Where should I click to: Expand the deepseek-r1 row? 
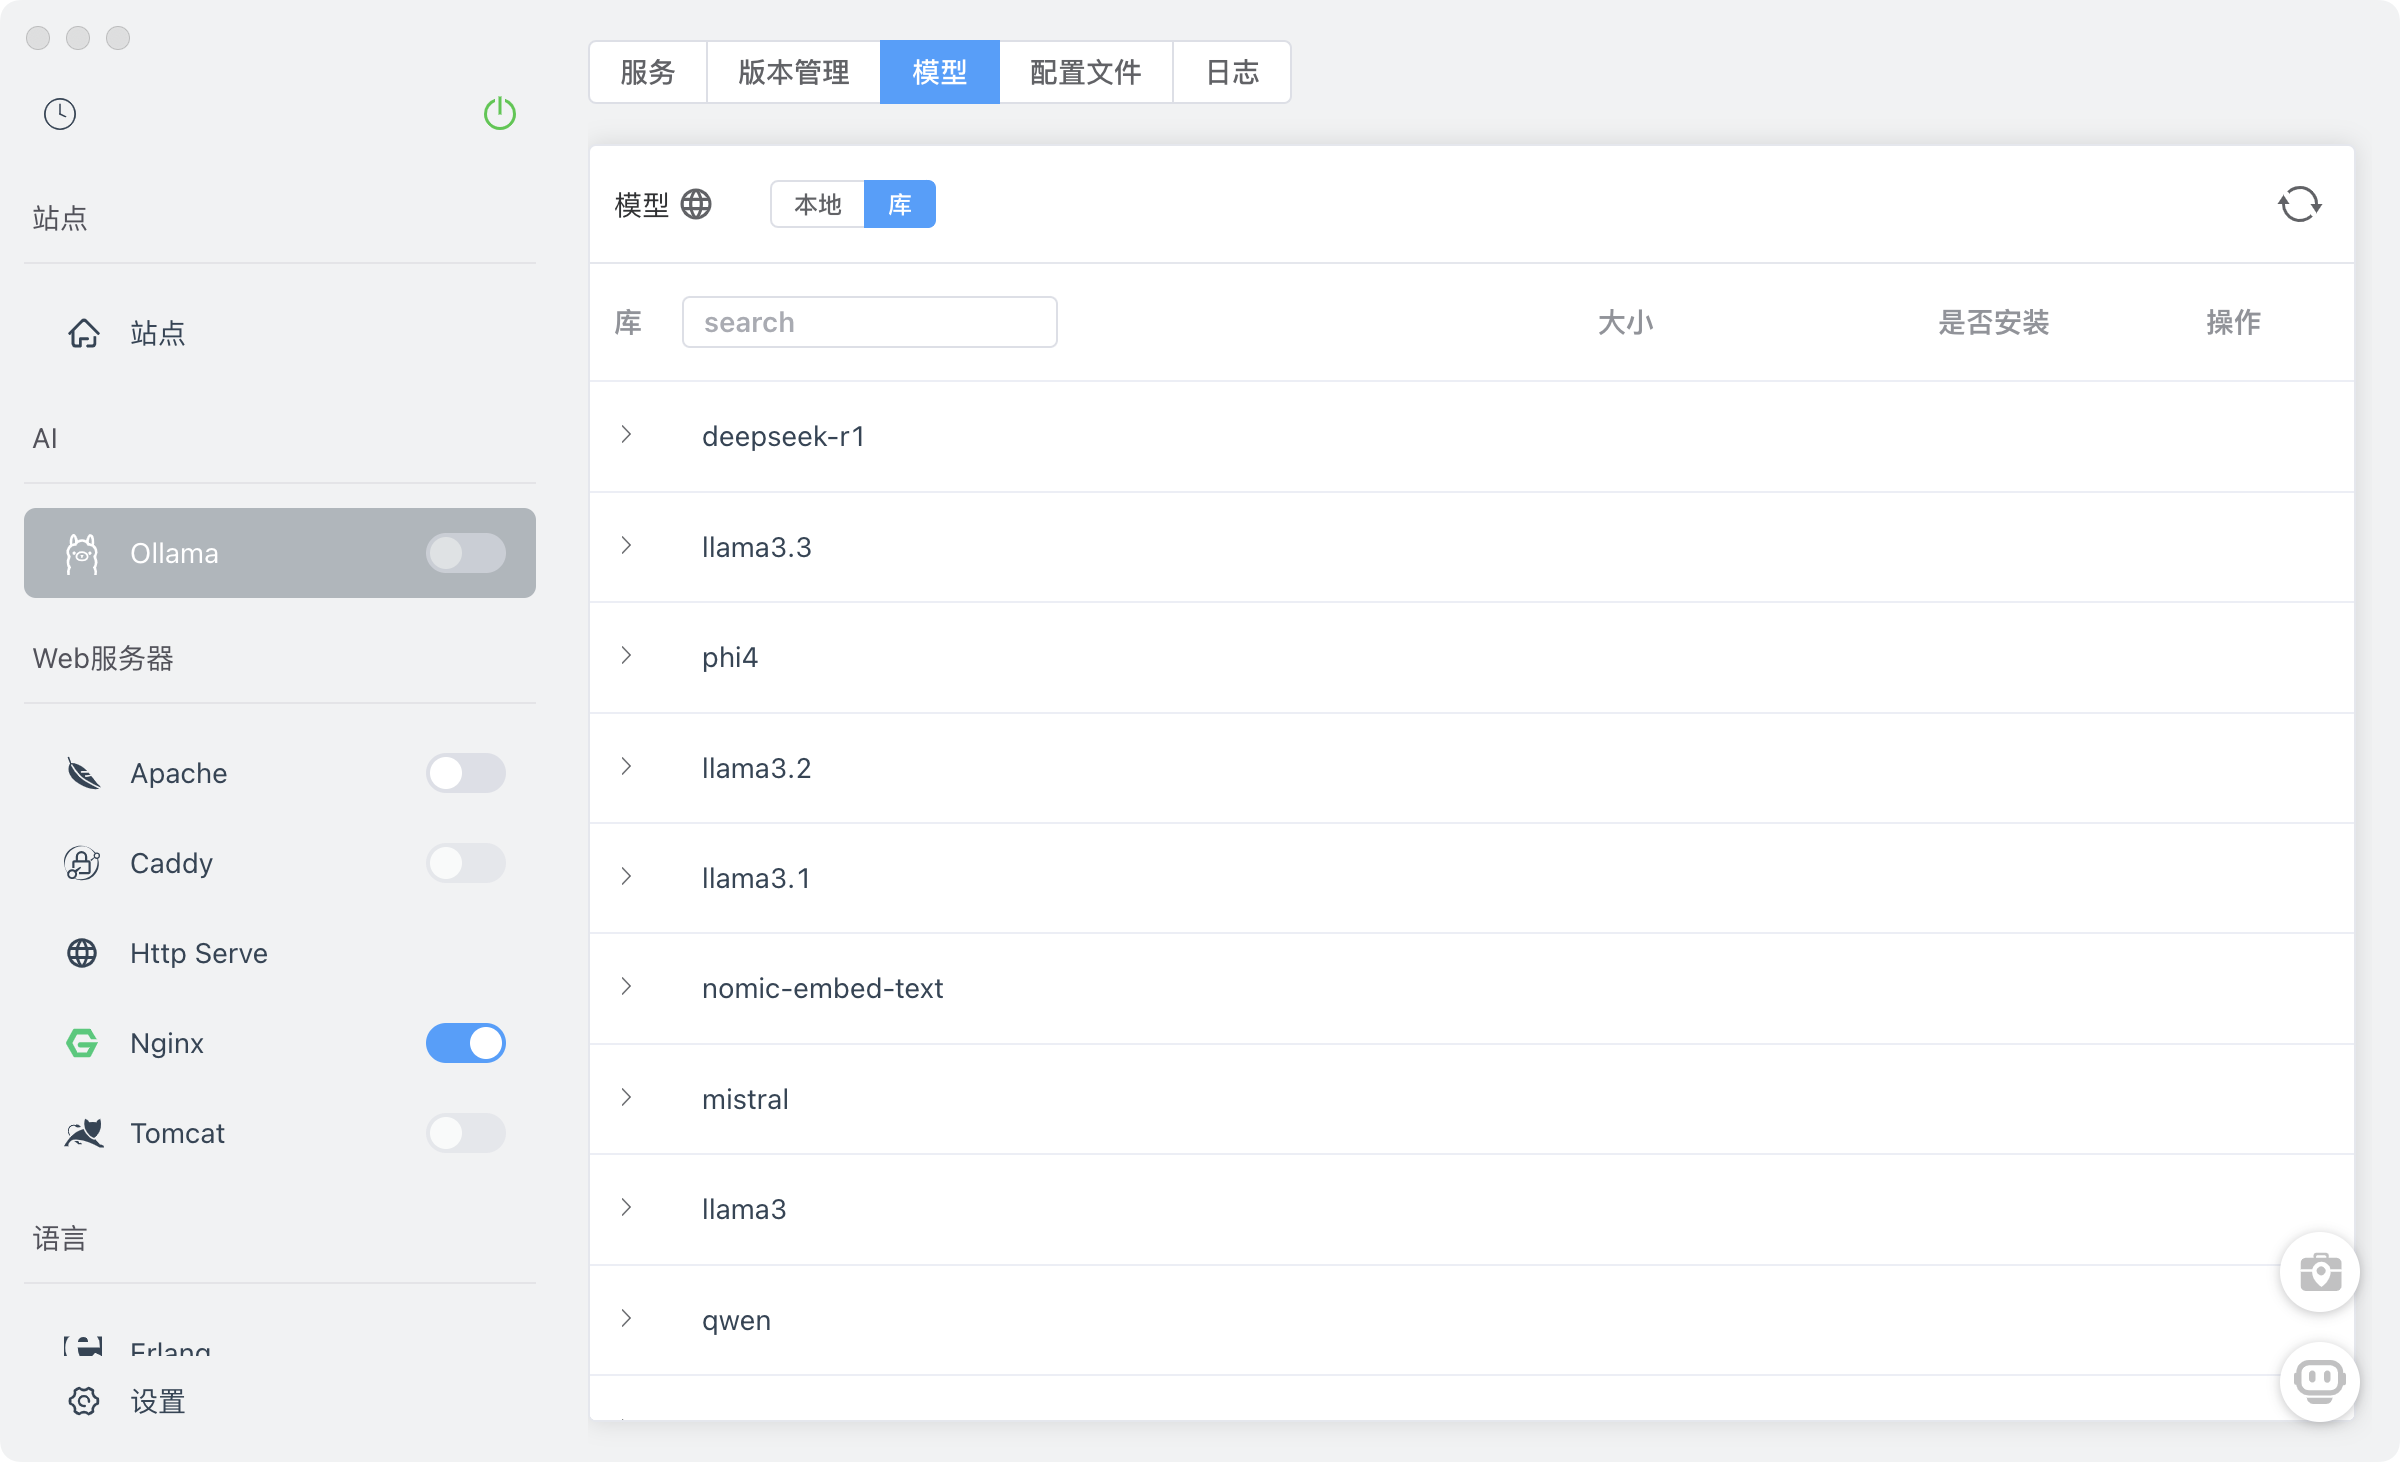[x=627, y=435]
